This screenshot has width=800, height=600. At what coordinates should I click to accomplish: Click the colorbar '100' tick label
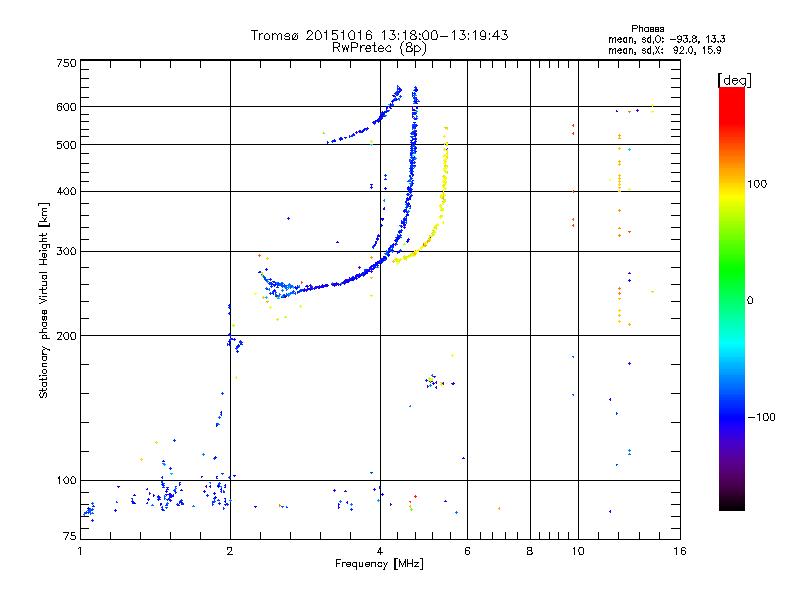click(x=757, y=184)
